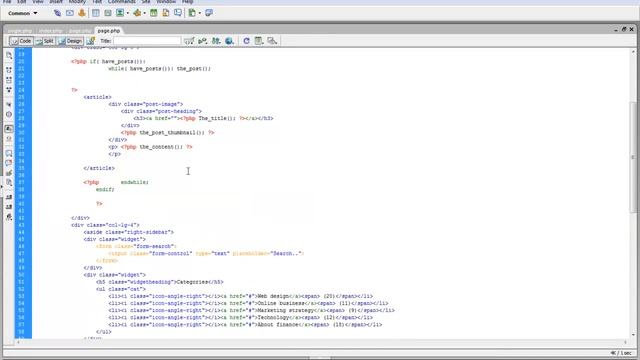This screenshot has width=640, height=360.
Task: Open the Tag Chooser
Action: click(209, 13)
